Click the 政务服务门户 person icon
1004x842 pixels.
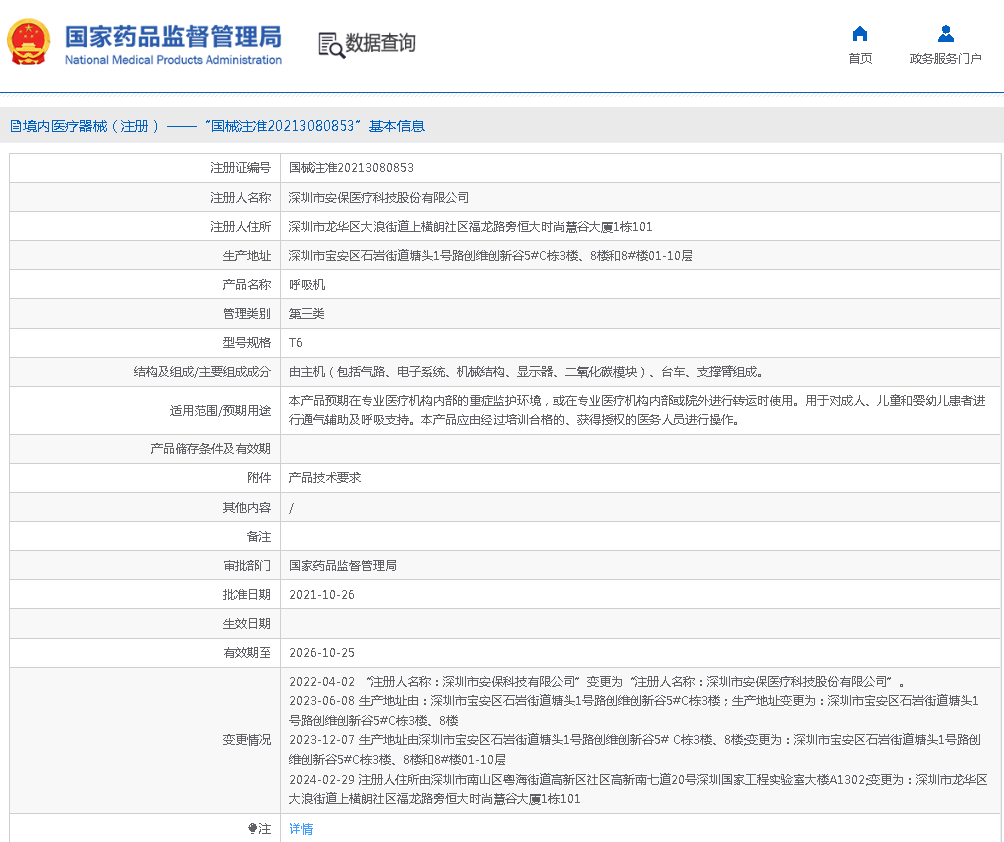945,33
